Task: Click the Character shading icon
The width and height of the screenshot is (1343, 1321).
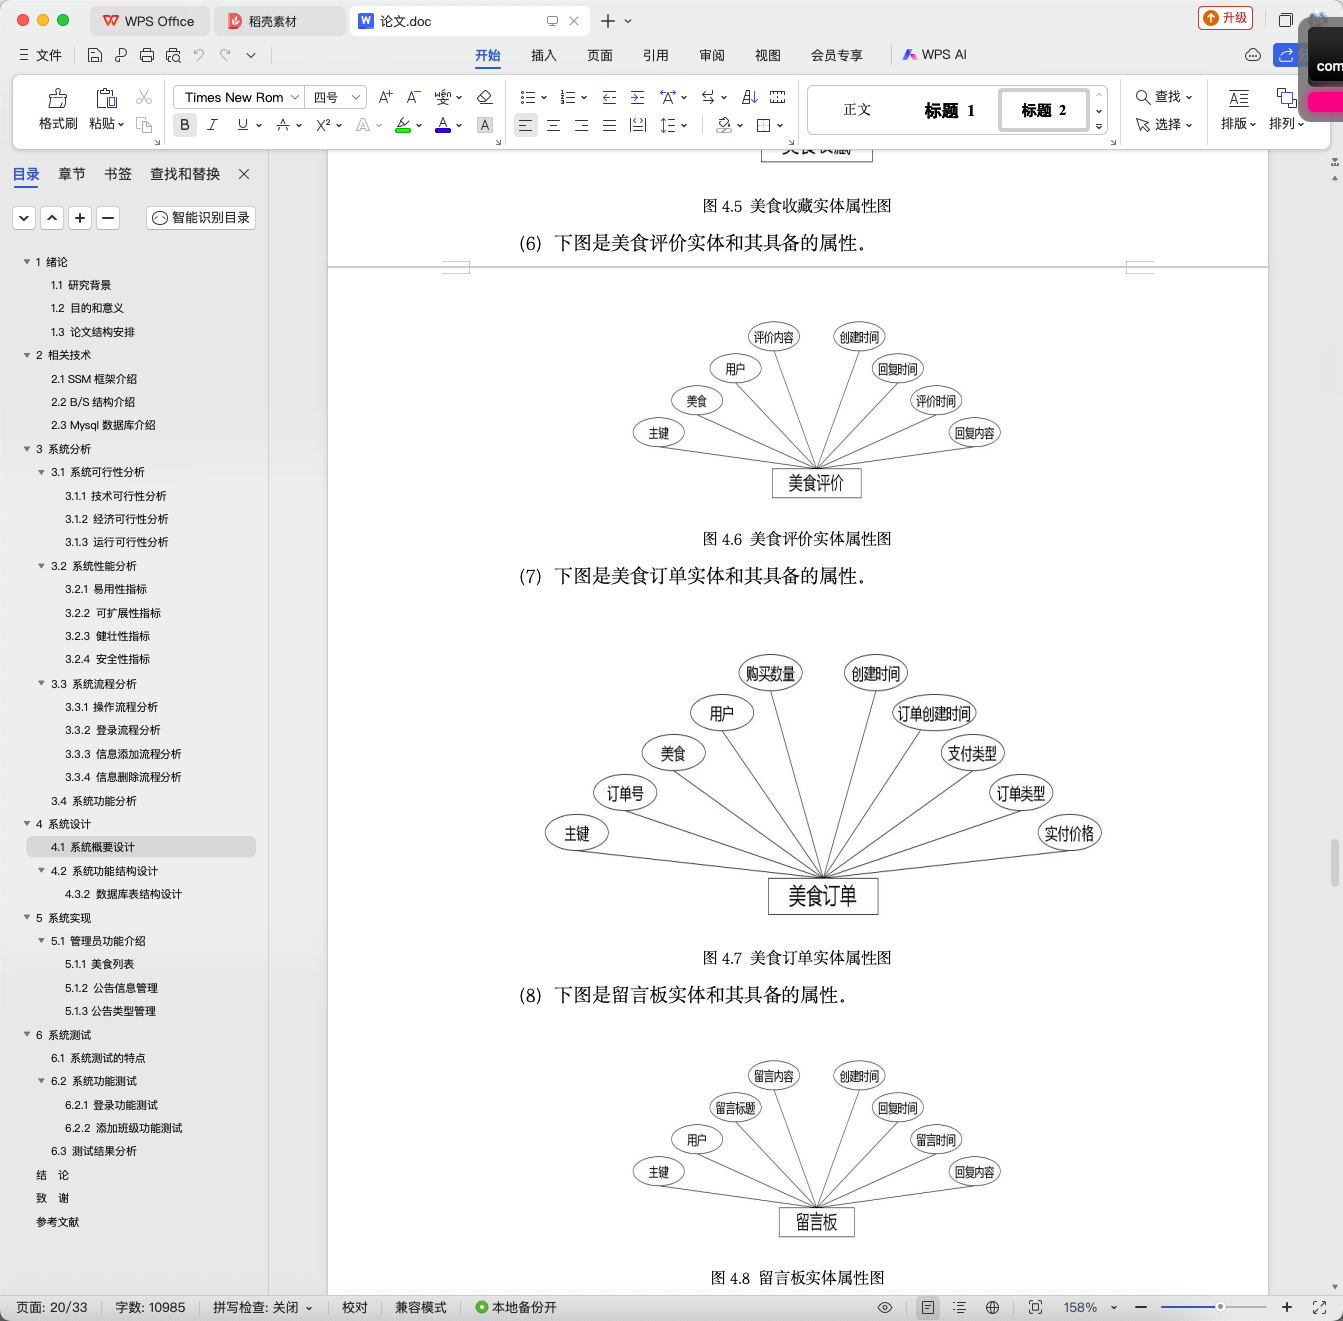Action: click(485, 125)
